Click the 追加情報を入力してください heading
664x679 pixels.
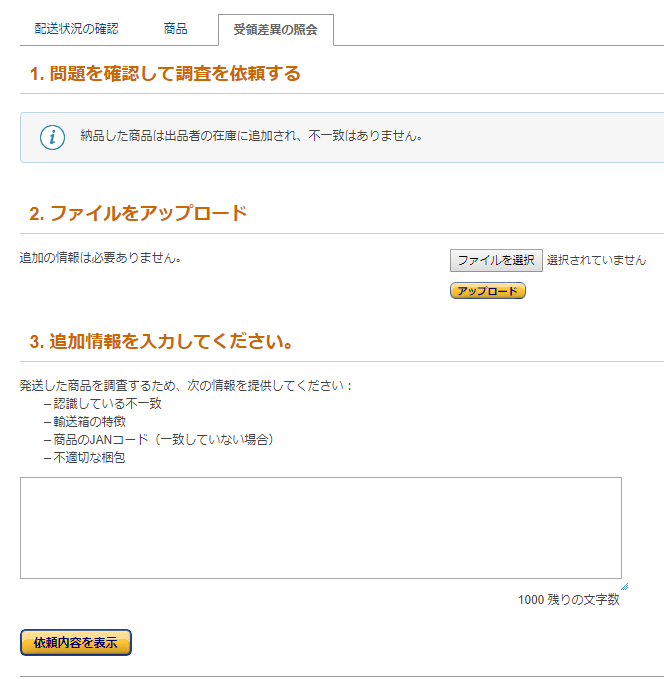coord(161,342)
